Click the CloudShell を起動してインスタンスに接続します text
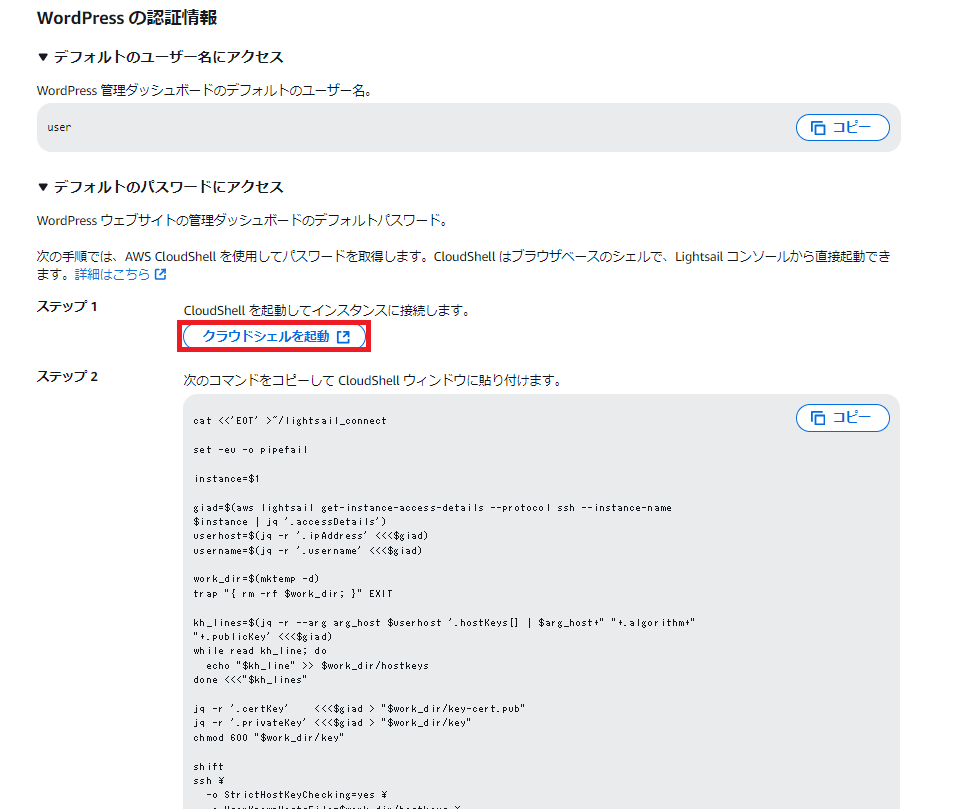The width and height of the screenshot is (959, 809). click(327, 311)
